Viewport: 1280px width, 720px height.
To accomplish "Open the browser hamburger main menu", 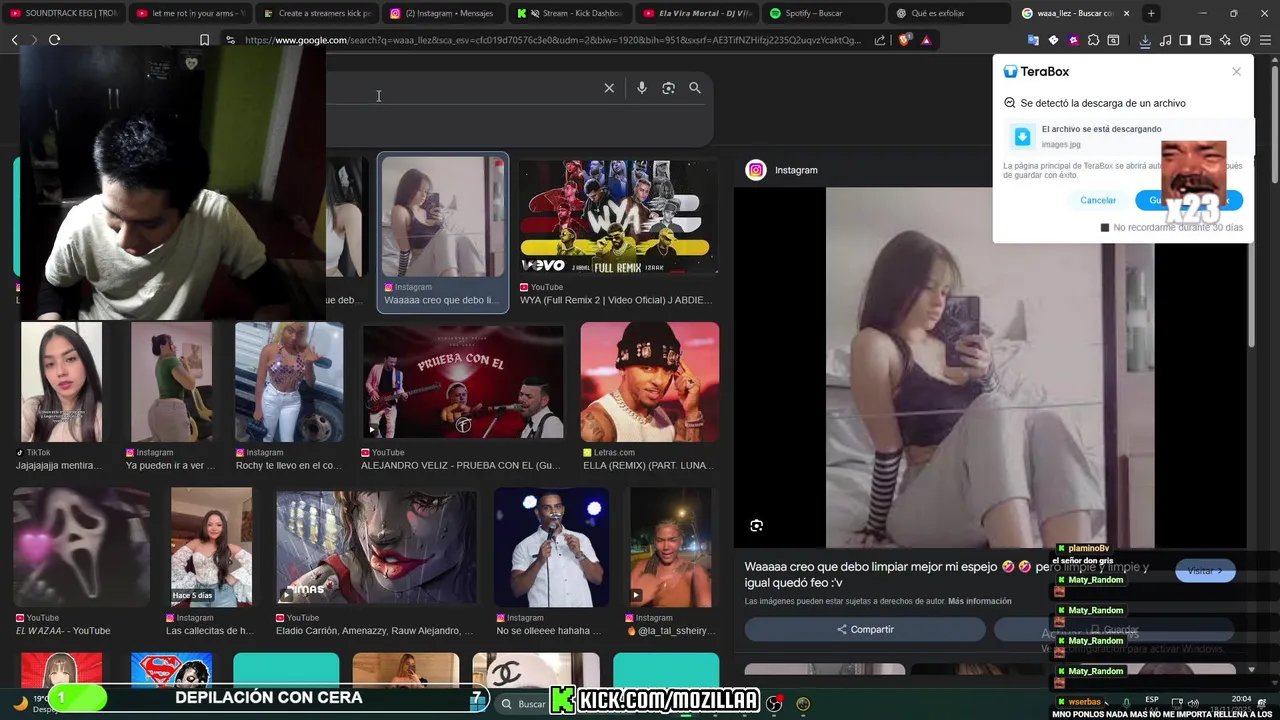I will tap(1266, 40).
